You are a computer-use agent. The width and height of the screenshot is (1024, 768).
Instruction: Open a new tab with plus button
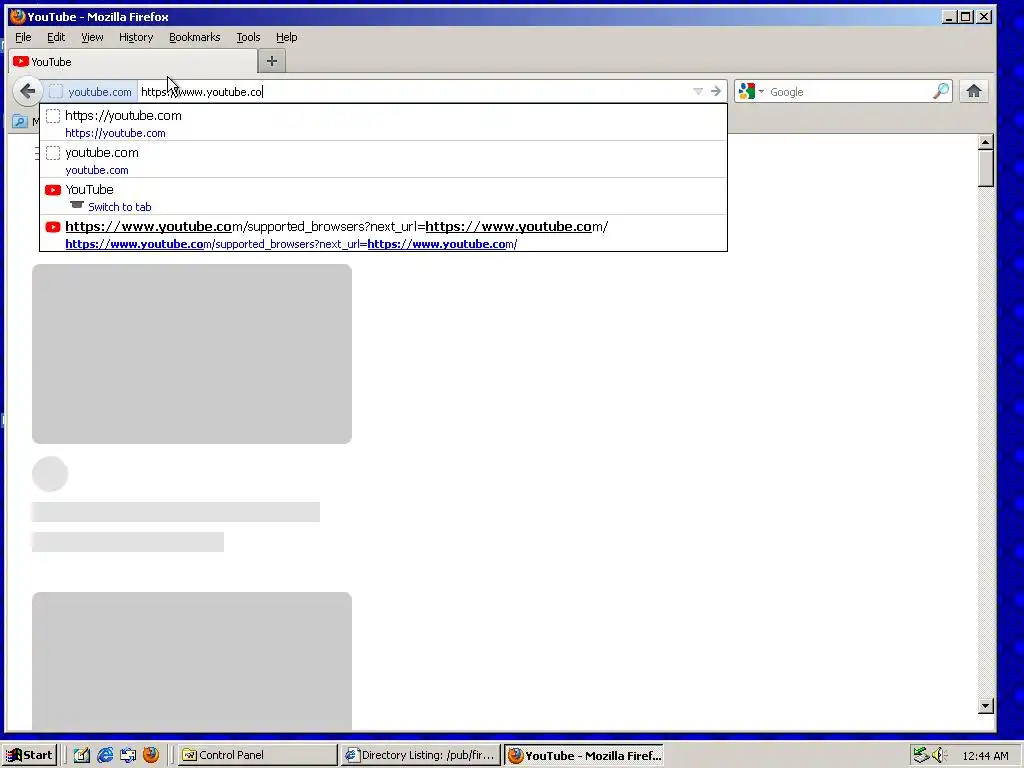click(x=272, y=61)
